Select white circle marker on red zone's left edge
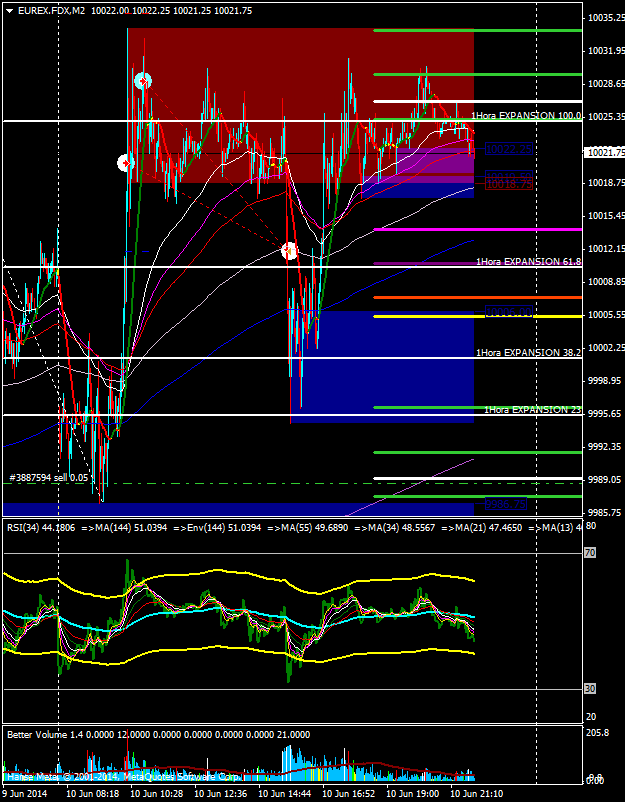The width and height of the screenshot is (625, 802). [x=127, y=162]
